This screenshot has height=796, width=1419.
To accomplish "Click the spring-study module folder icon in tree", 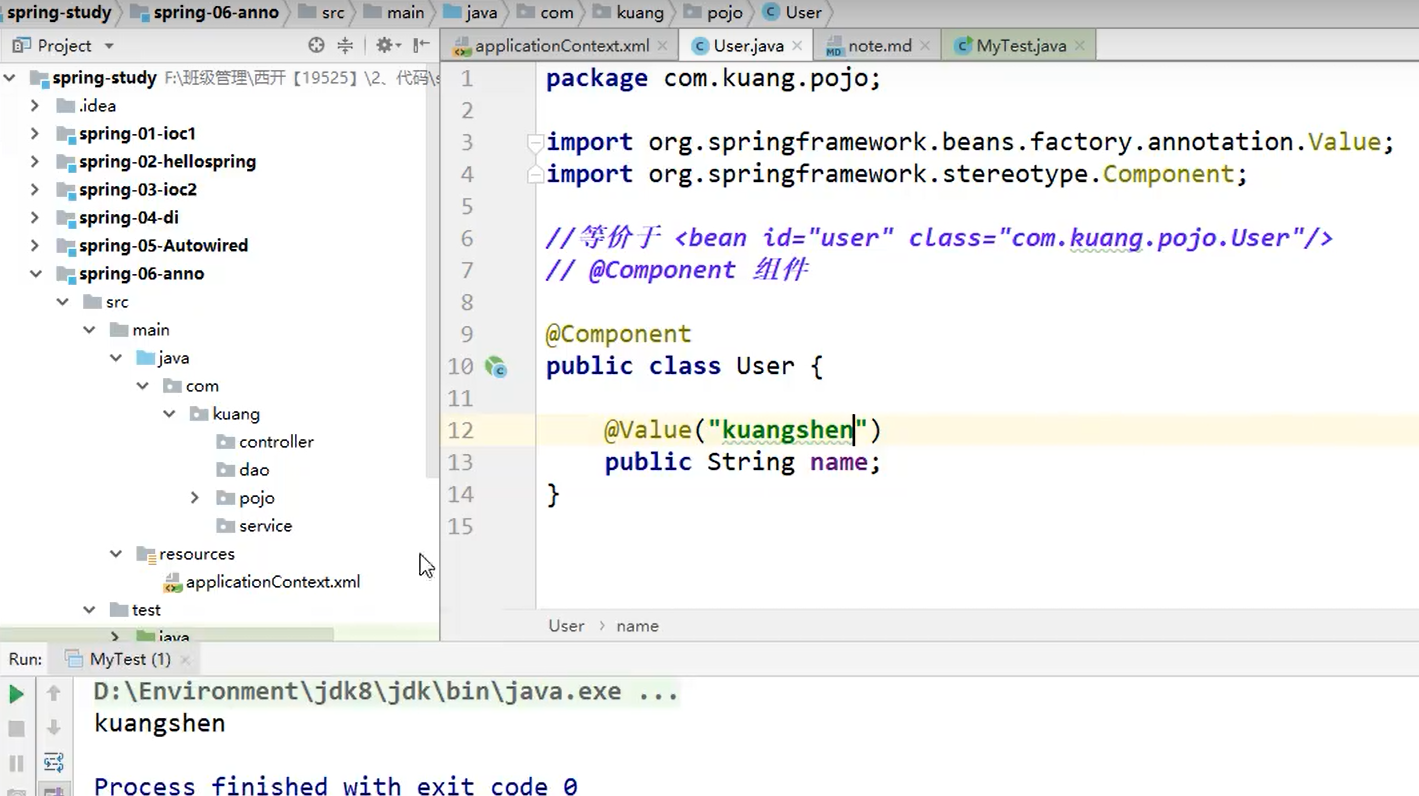I will click(x=39, y=78).
